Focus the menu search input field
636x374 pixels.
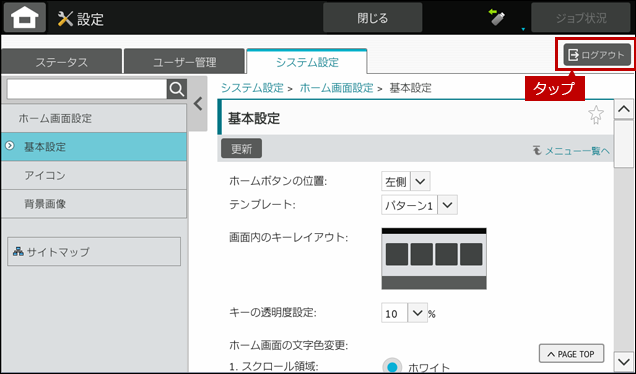[87, 89]
